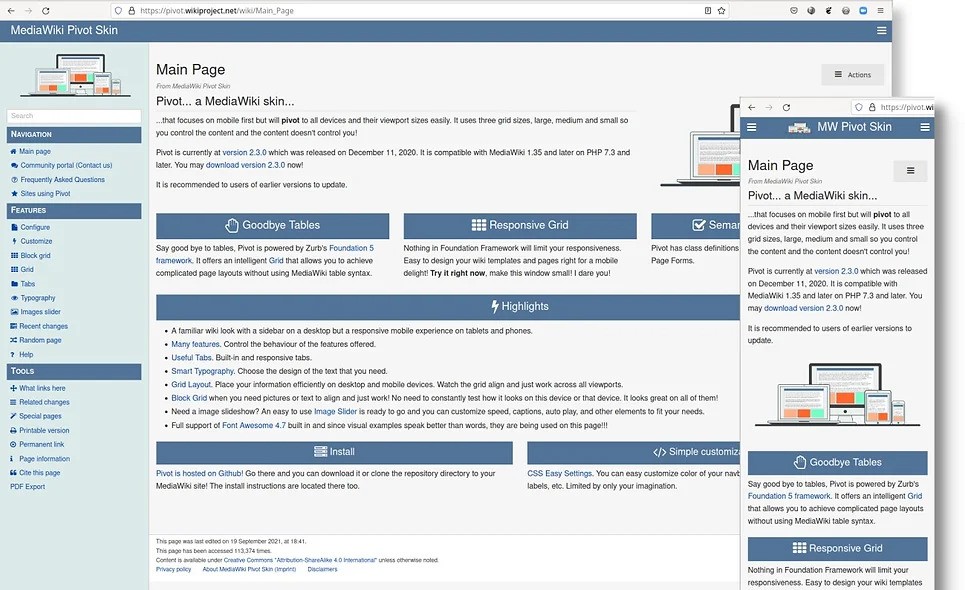The width and height of the screenshot is (965, 590).
Task: Open Configure under Features
Action: (x=34, y=227)
